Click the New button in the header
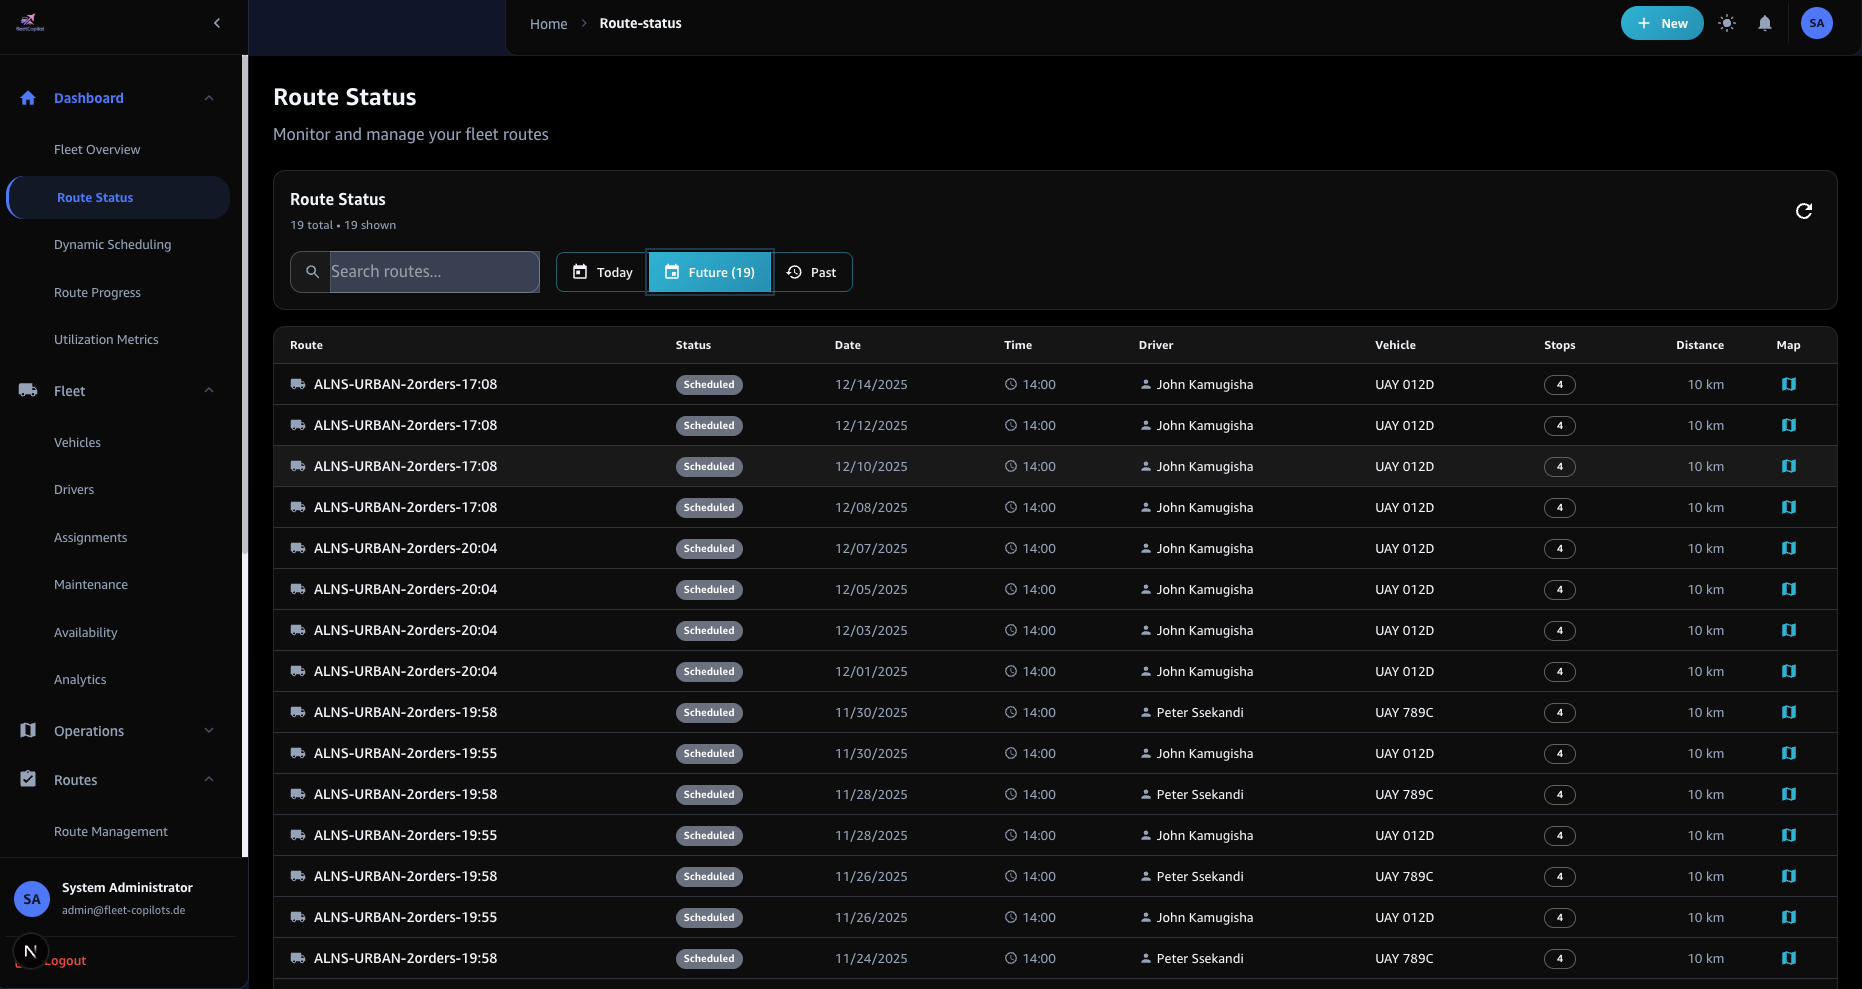This screenshot has height=989, width=1862. 1661,22
